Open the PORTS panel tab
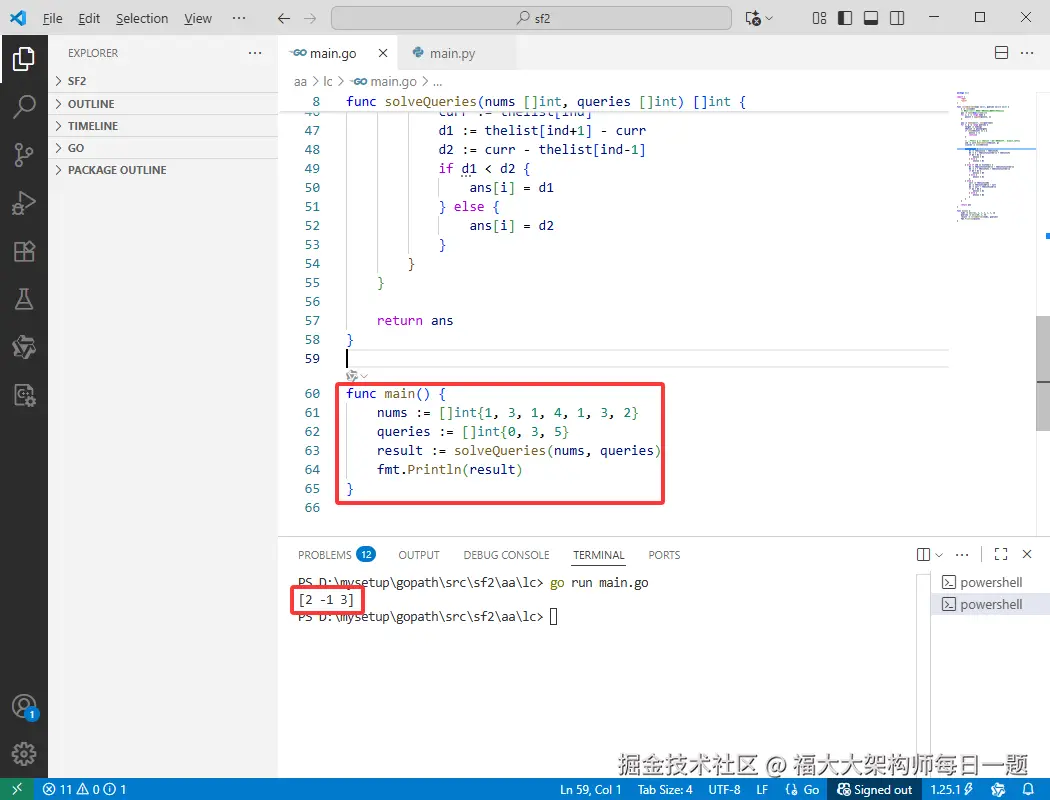Image resolution: width=1050 pixels, height=800 pixels. pos(664,555)
